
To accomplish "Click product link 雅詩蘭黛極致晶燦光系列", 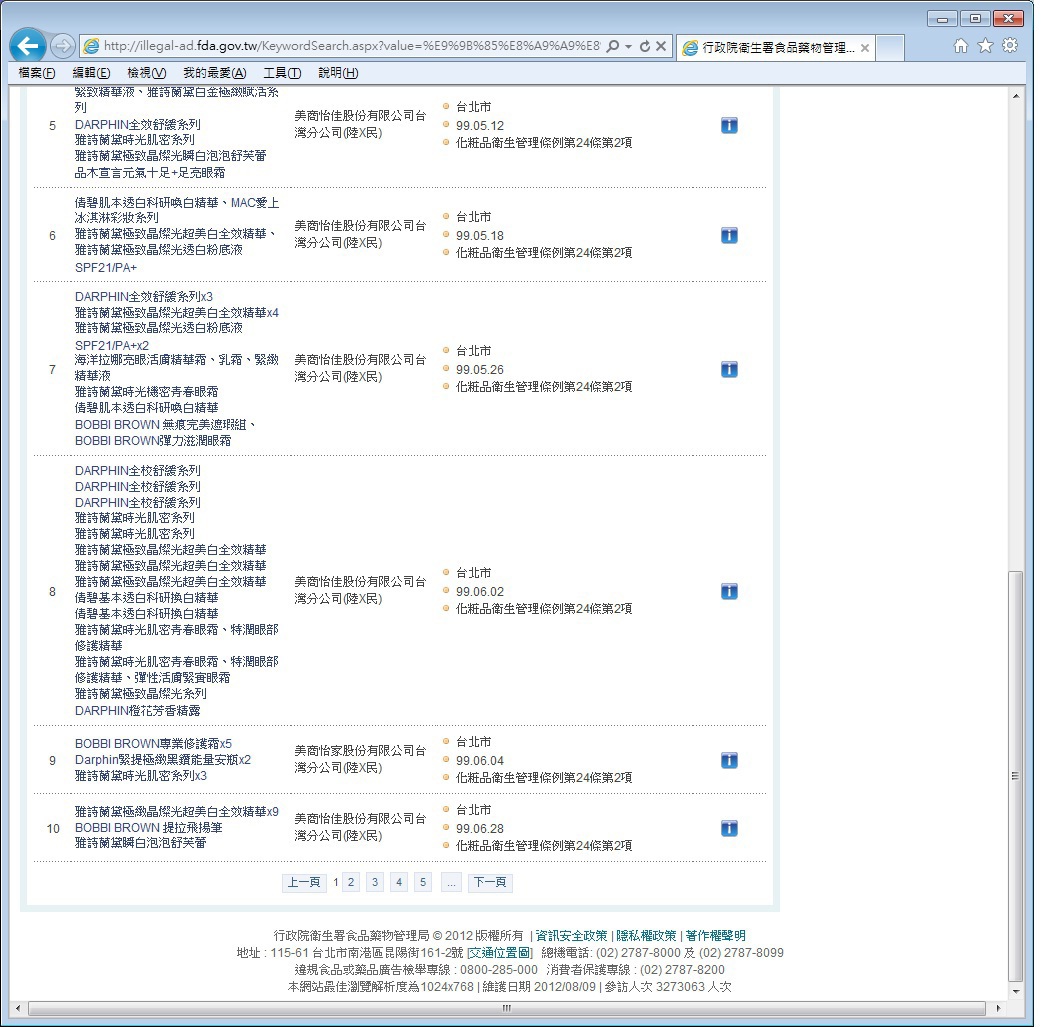I will [x=140, y=694].
